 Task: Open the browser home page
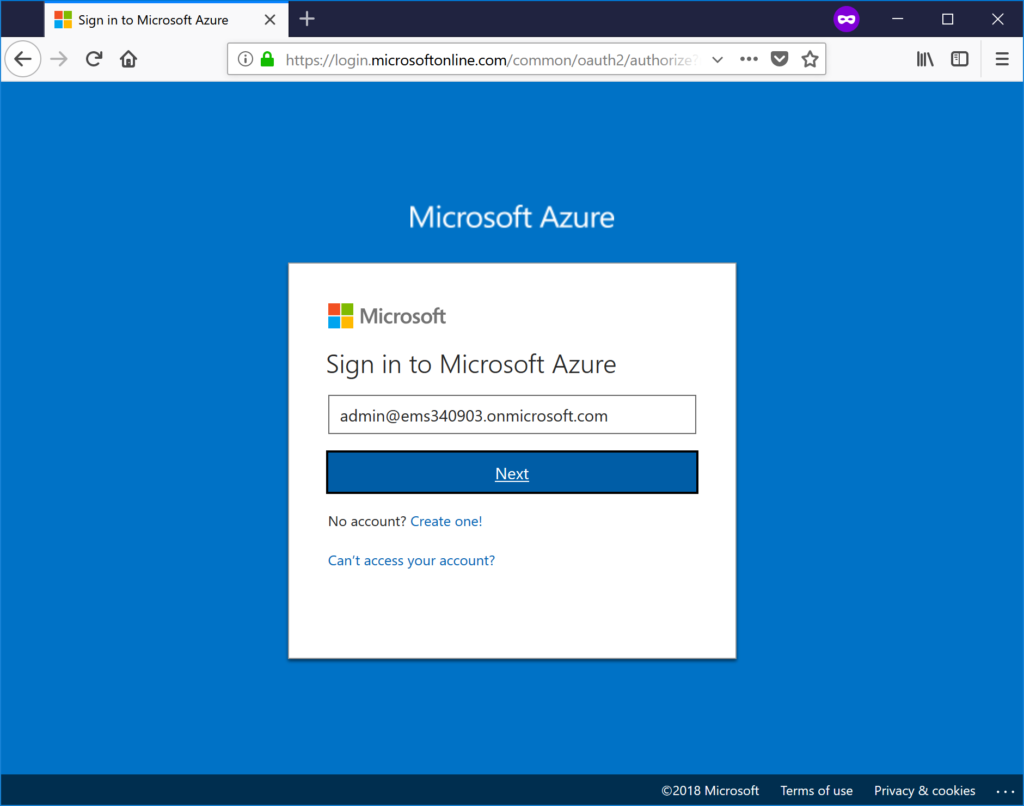(129, 59)
